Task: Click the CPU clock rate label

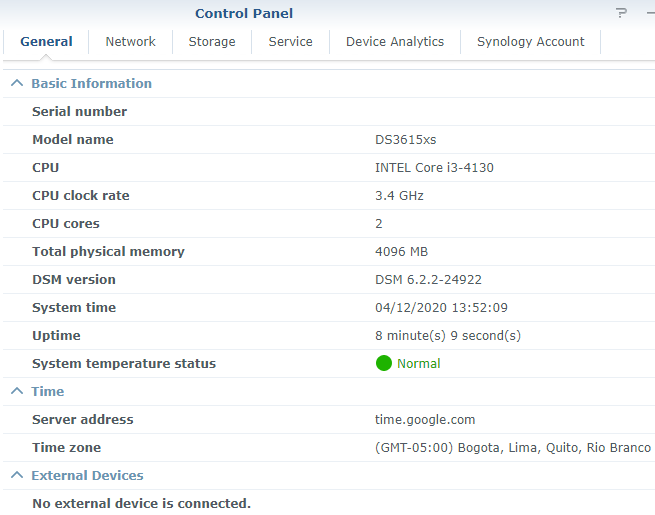Action: [81, 195]
